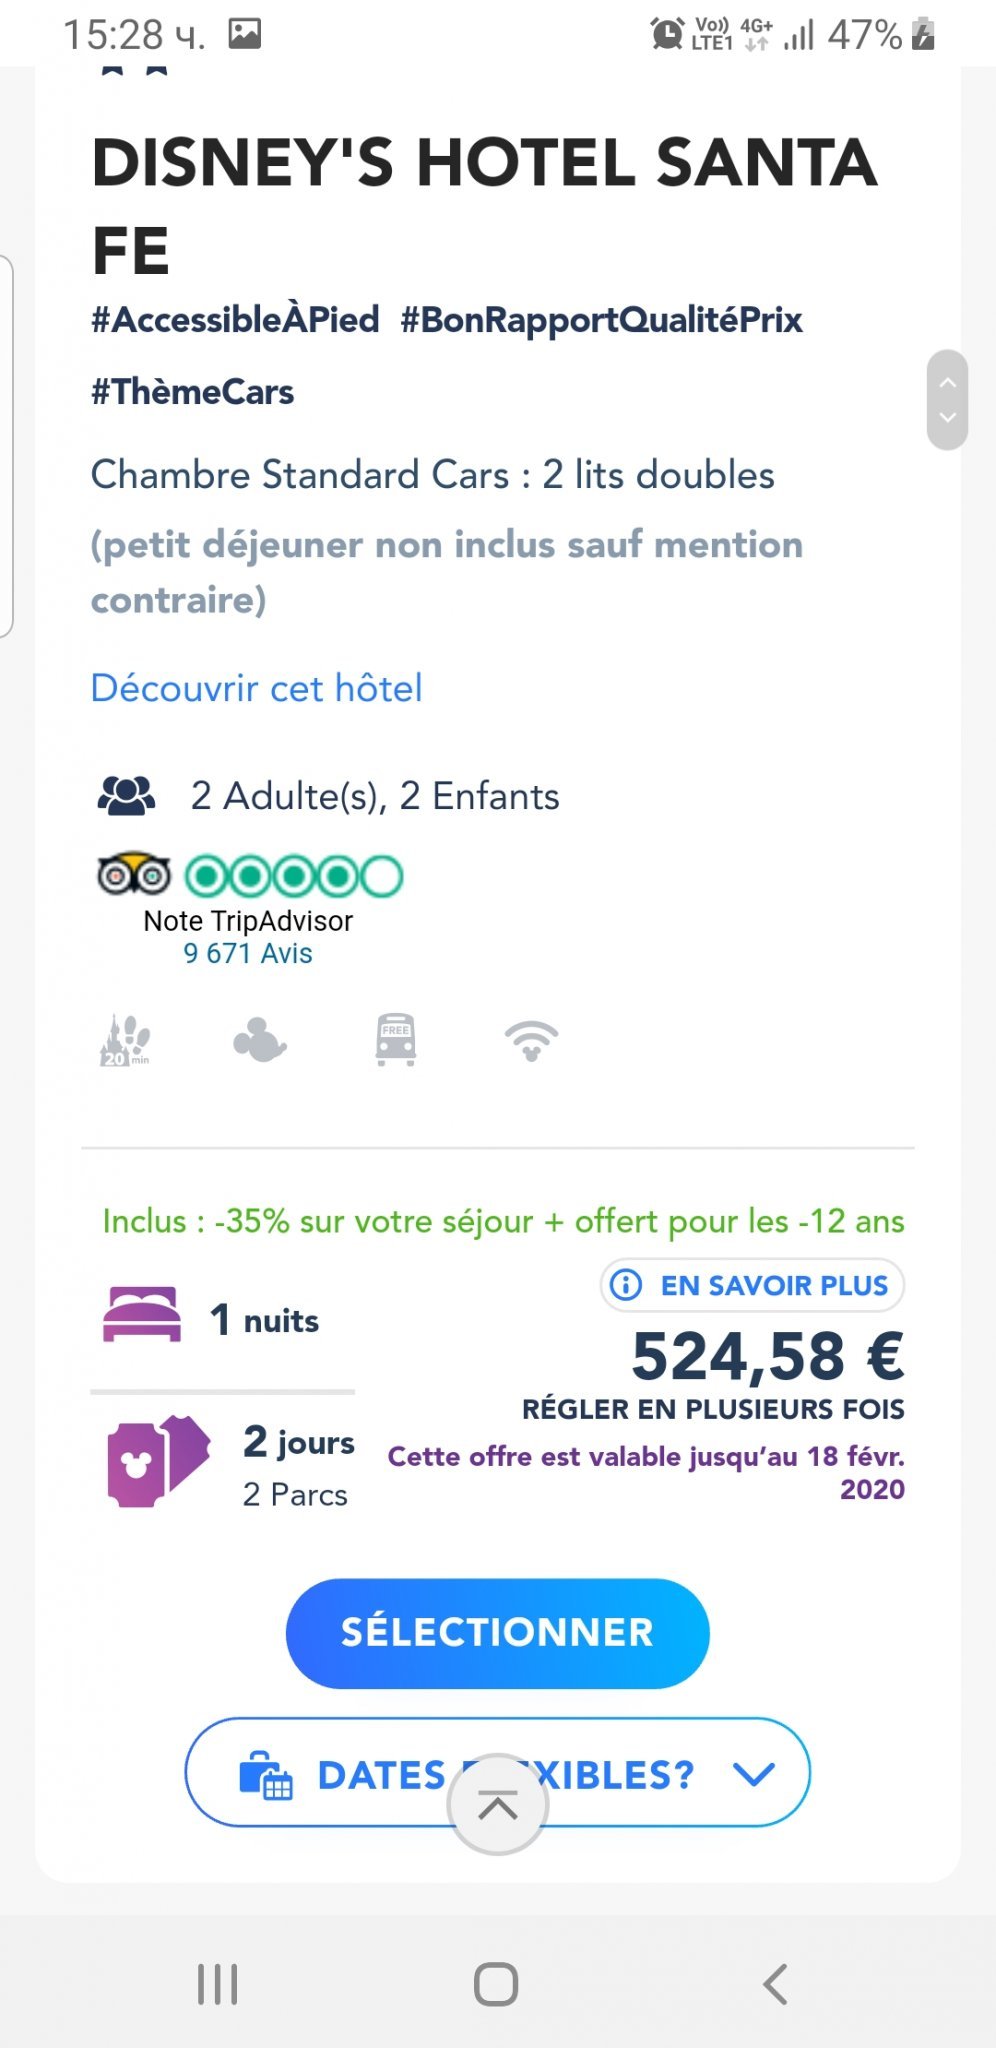Screen dimensions: 996x2048
Task: Tap the castle 20 min walk icon
Action: tap(125, 1041)
